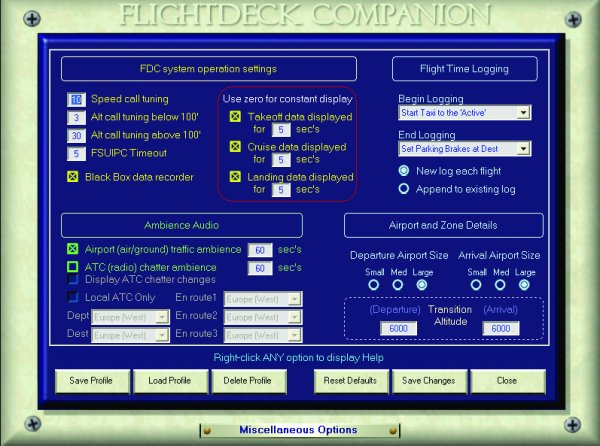Choose Small arrival airport size
600x446 pixels.
click(476, 285)
